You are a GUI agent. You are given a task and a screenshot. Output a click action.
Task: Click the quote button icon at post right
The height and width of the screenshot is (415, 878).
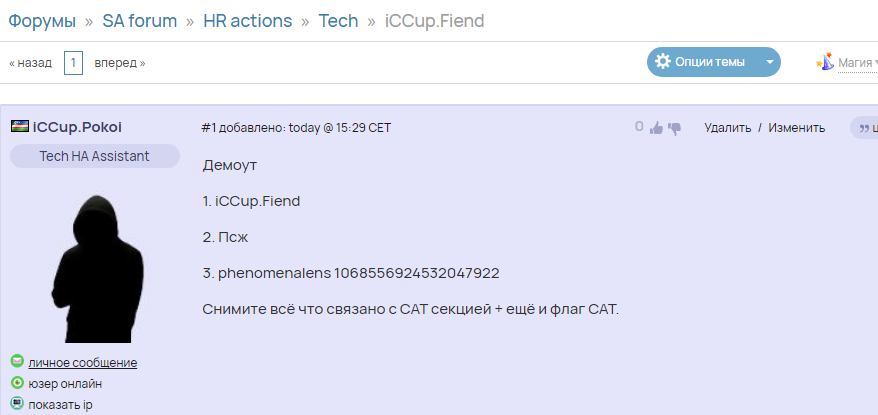865,128
